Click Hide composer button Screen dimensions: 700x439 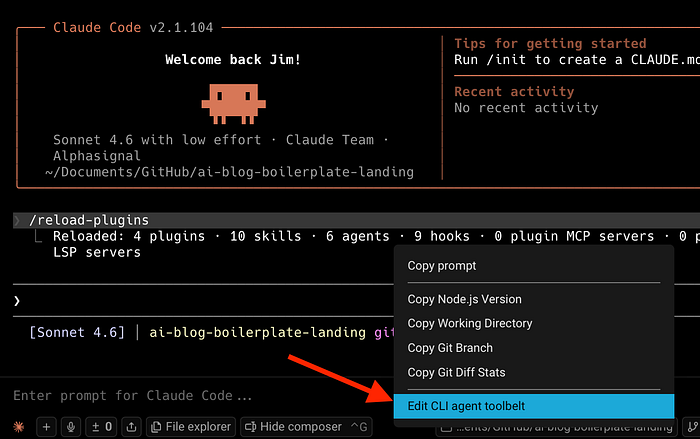tap(306, 427)
